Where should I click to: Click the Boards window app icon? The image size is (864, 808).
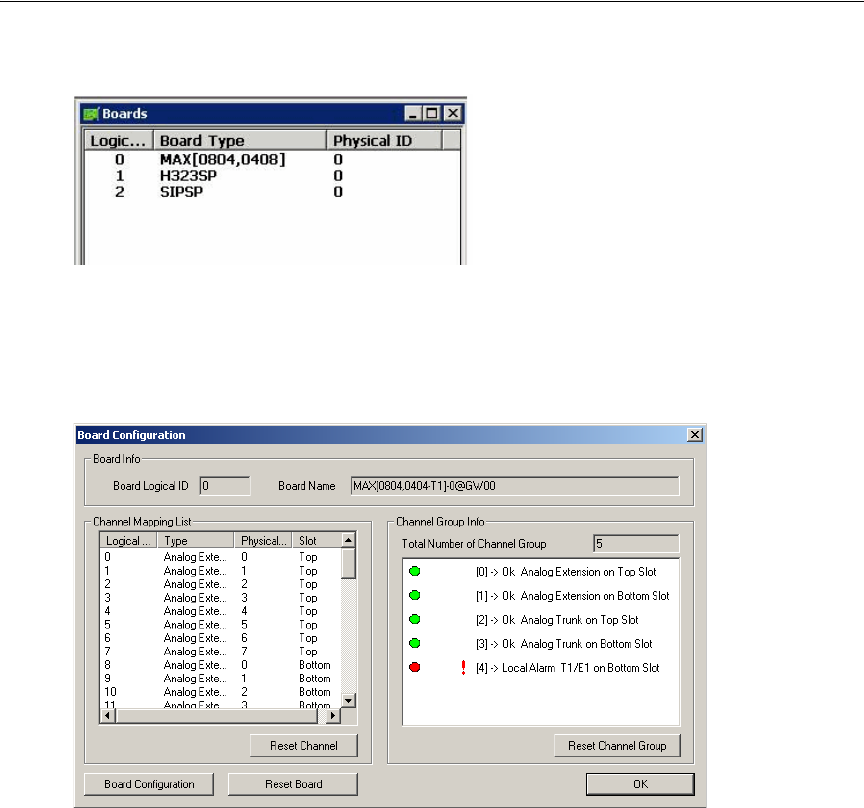point(90,114)
